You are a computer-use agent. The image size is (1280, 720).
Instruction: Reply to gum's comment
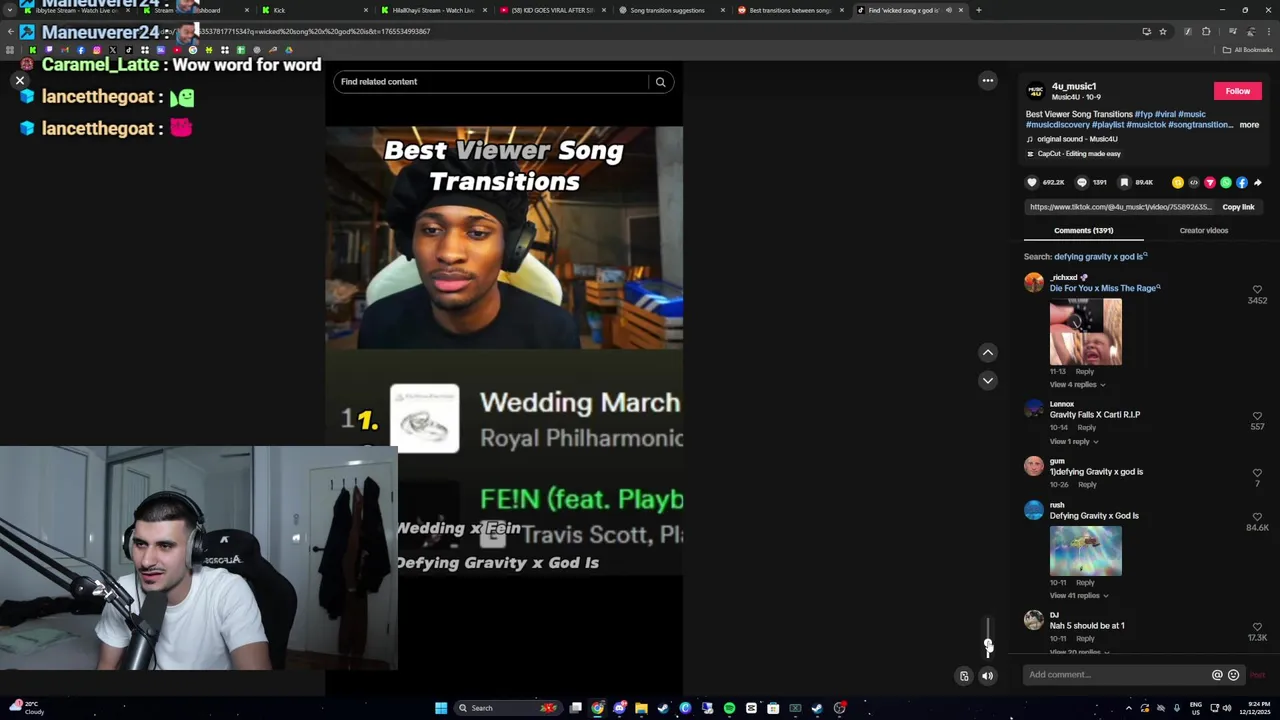(1087, 485)
